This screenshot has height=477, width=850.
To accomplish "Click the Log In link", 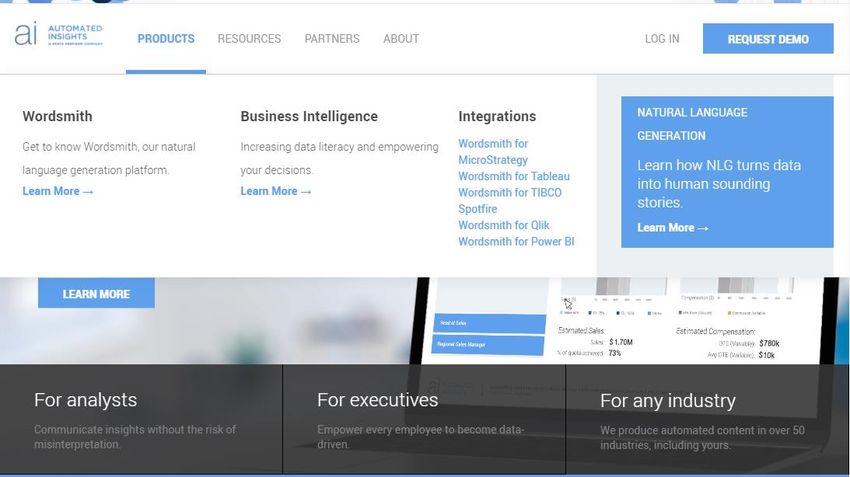I will [662, 38].
